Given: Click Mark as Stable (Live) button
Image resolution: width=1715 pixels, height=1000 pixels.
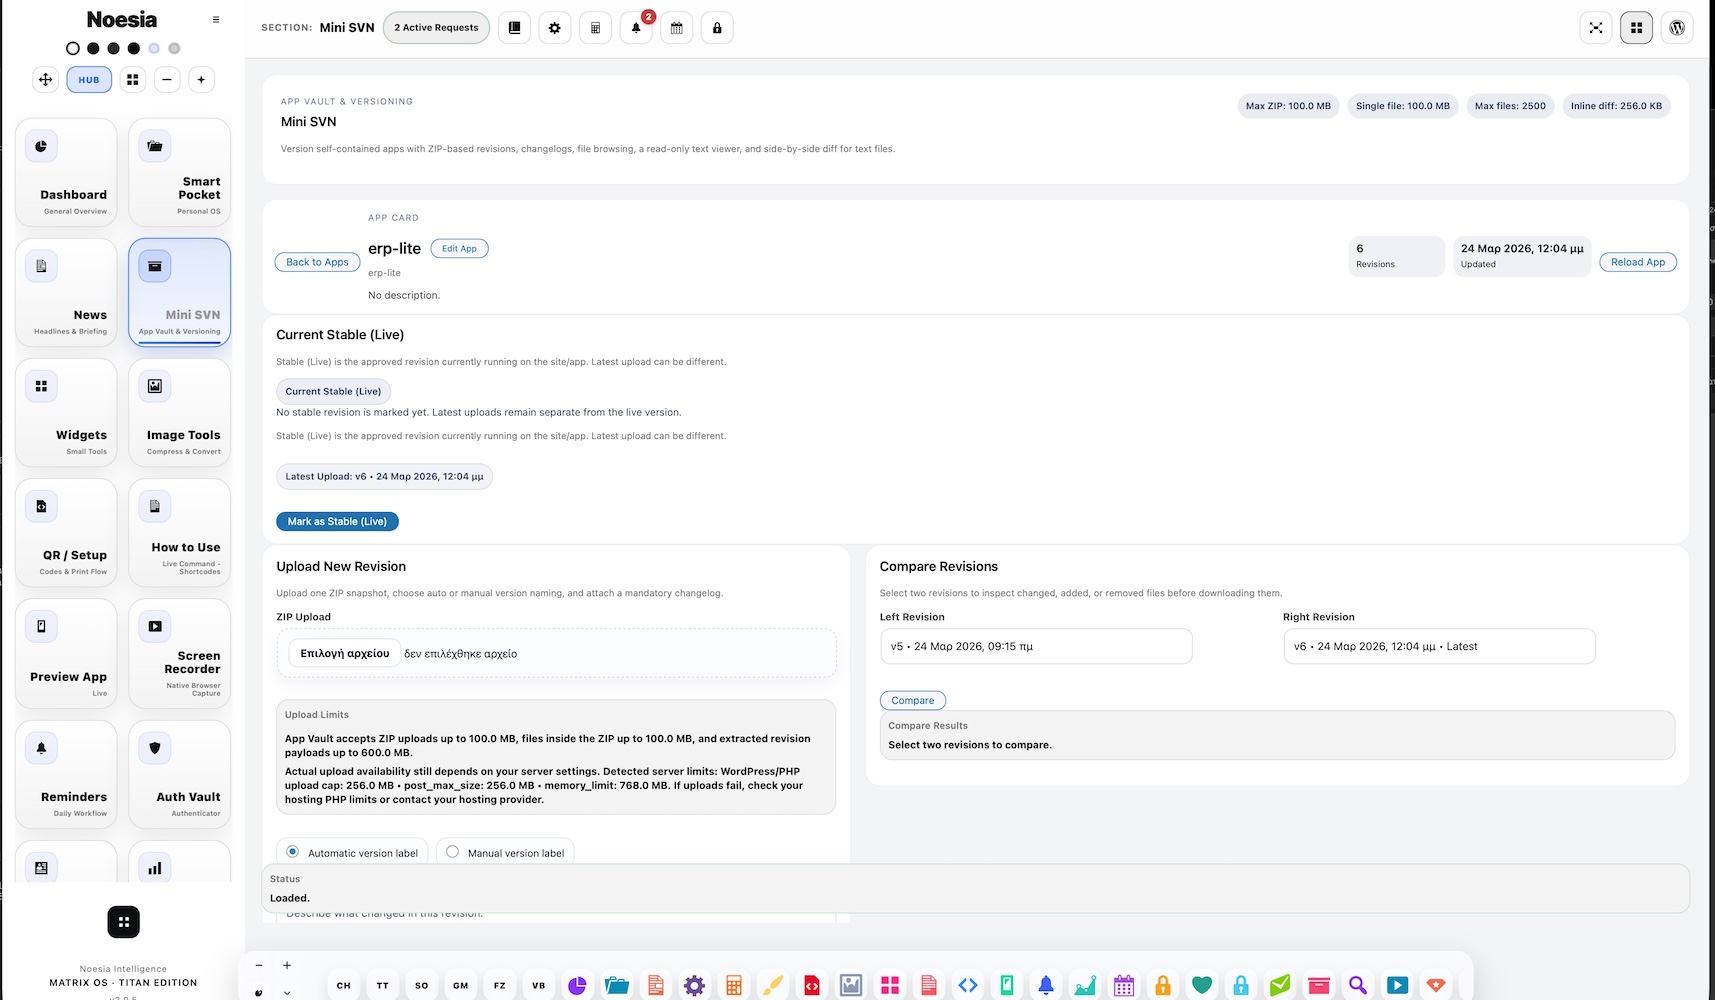Looking at the screenshot, I should click(337, 521).
